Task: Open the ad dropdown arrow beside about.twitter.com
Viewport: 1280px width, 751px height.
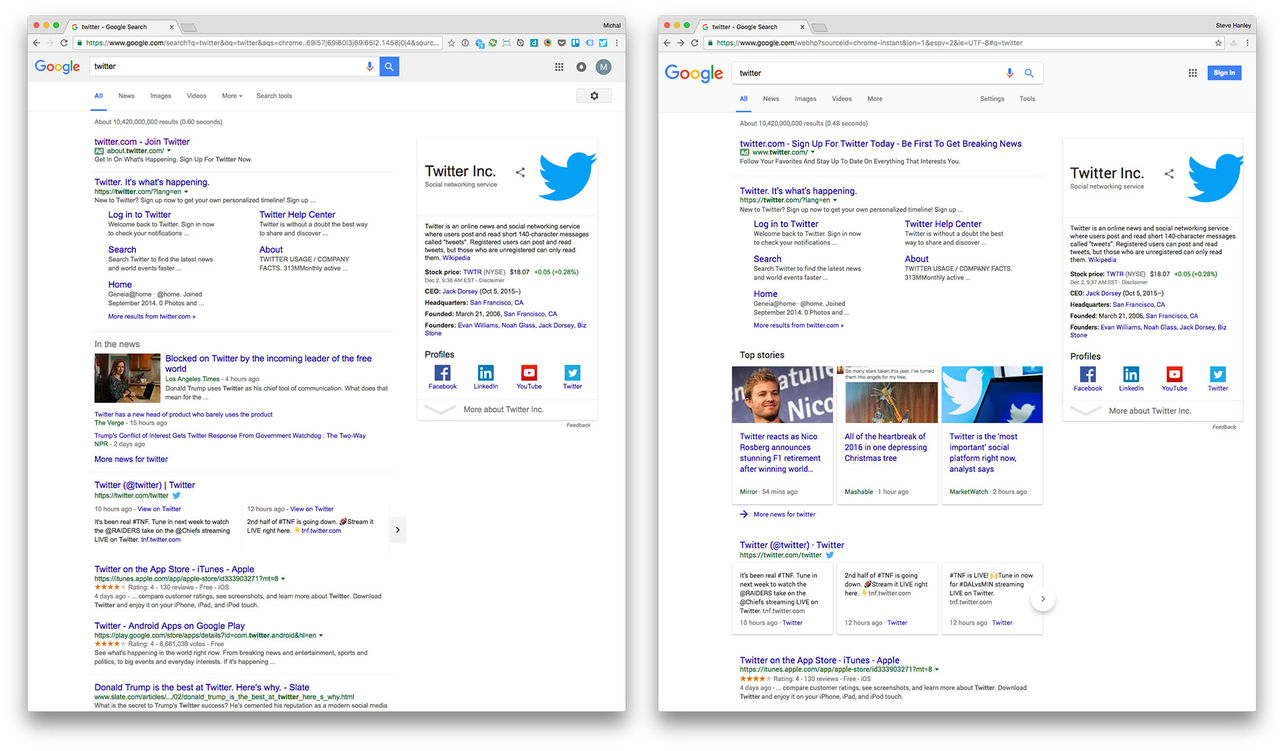Action: point(169,151)
